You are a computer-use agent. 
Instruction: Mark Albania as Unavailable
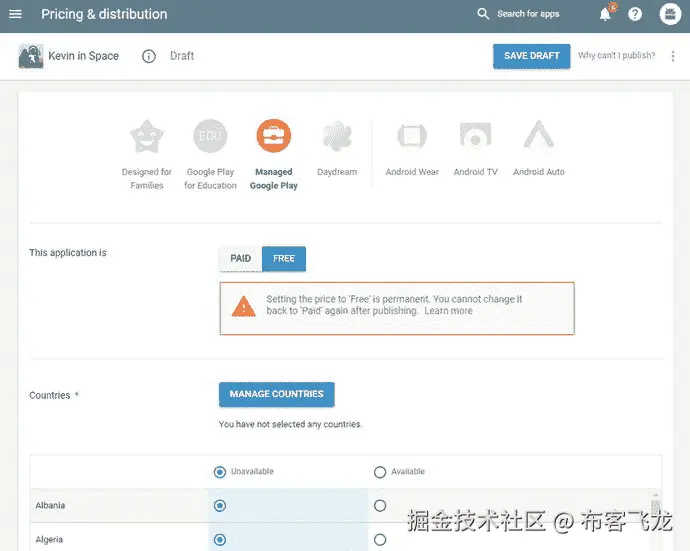point(220,506)
